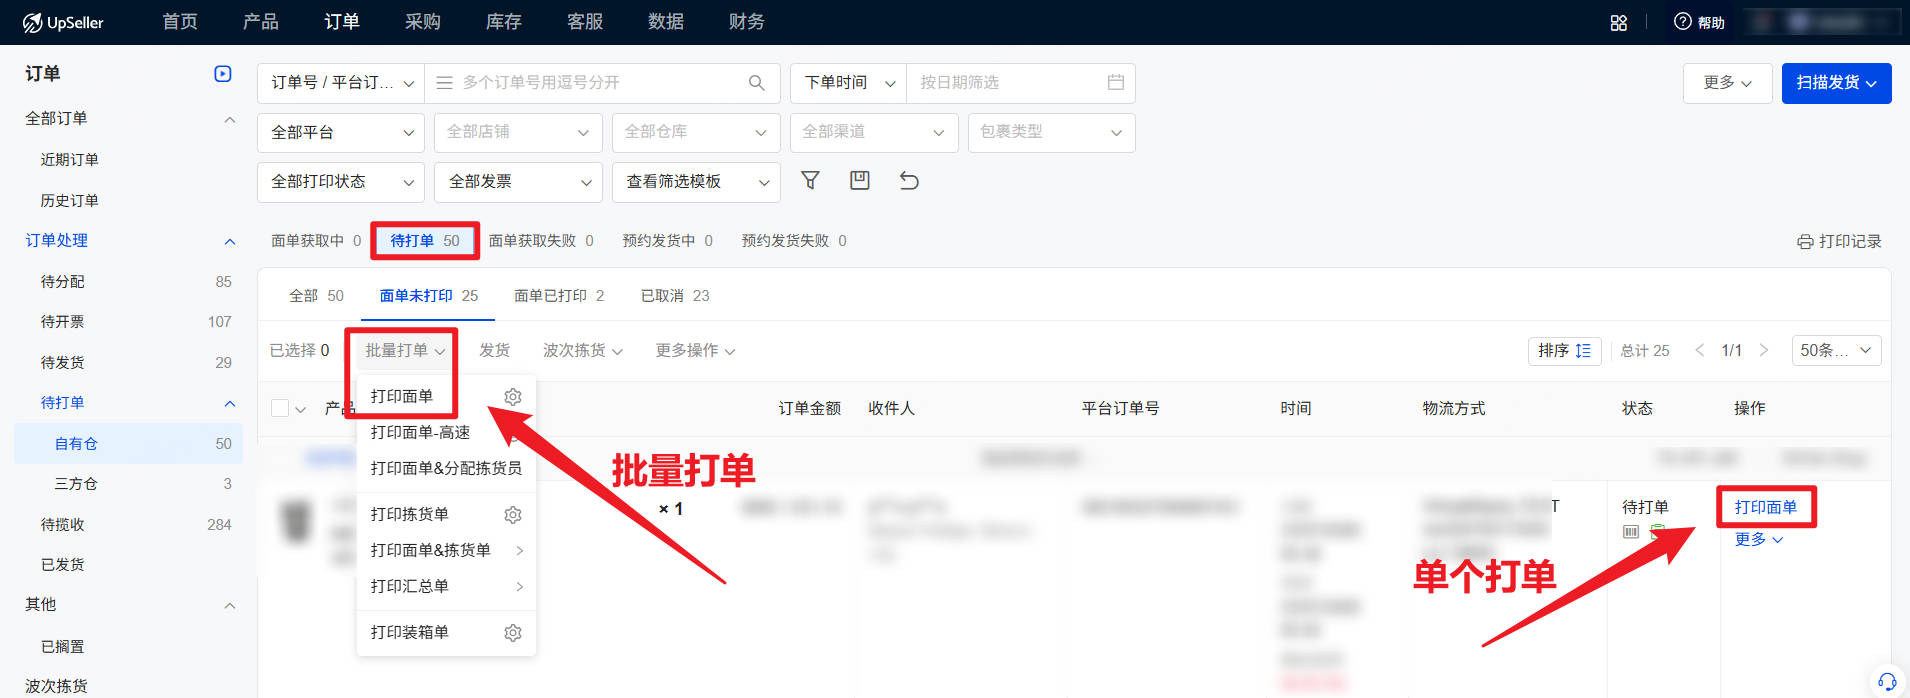Open the 更多 dropdown at top right
The height and width of the screenshot is (698, 1910).
click(1728, 83)
